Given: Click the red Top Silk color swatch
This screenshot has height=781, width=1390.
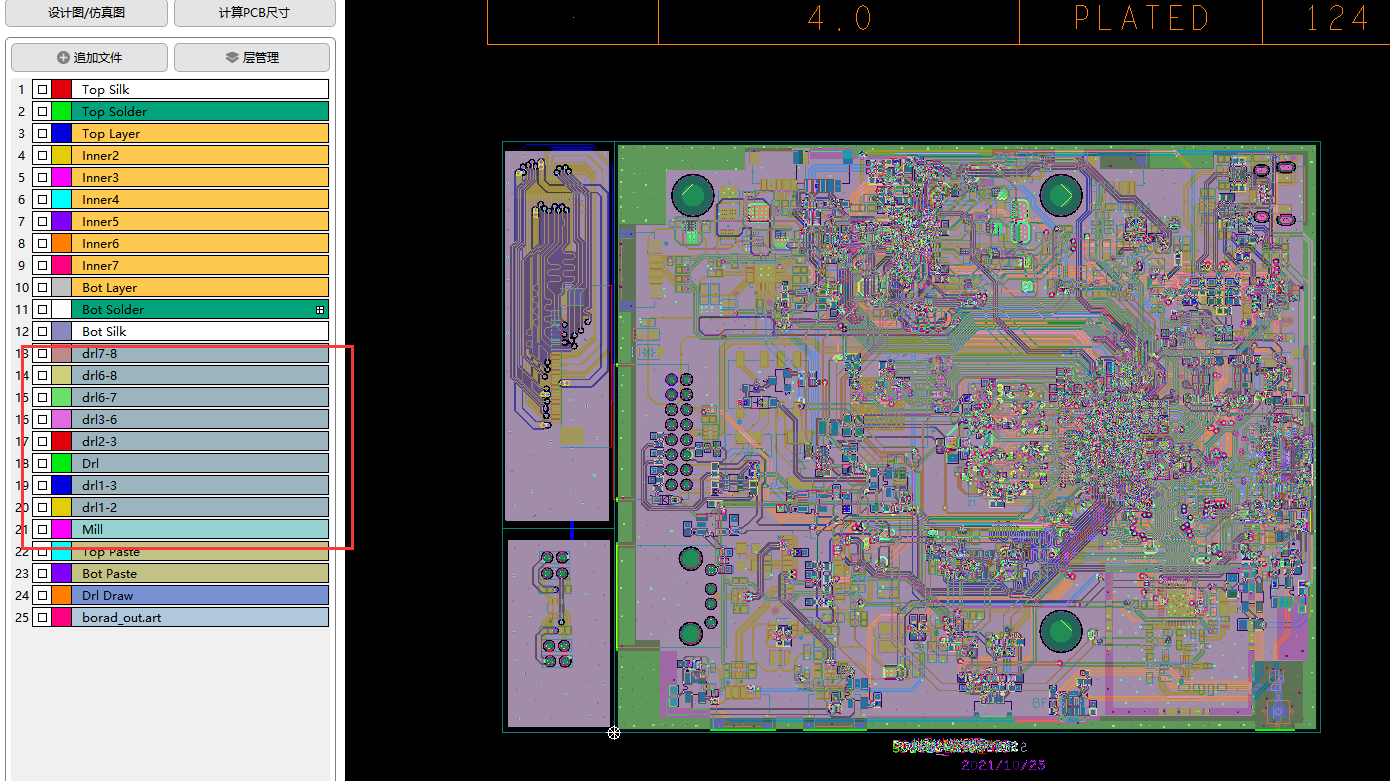Looking at the screenshot, I should coord(62,90).
